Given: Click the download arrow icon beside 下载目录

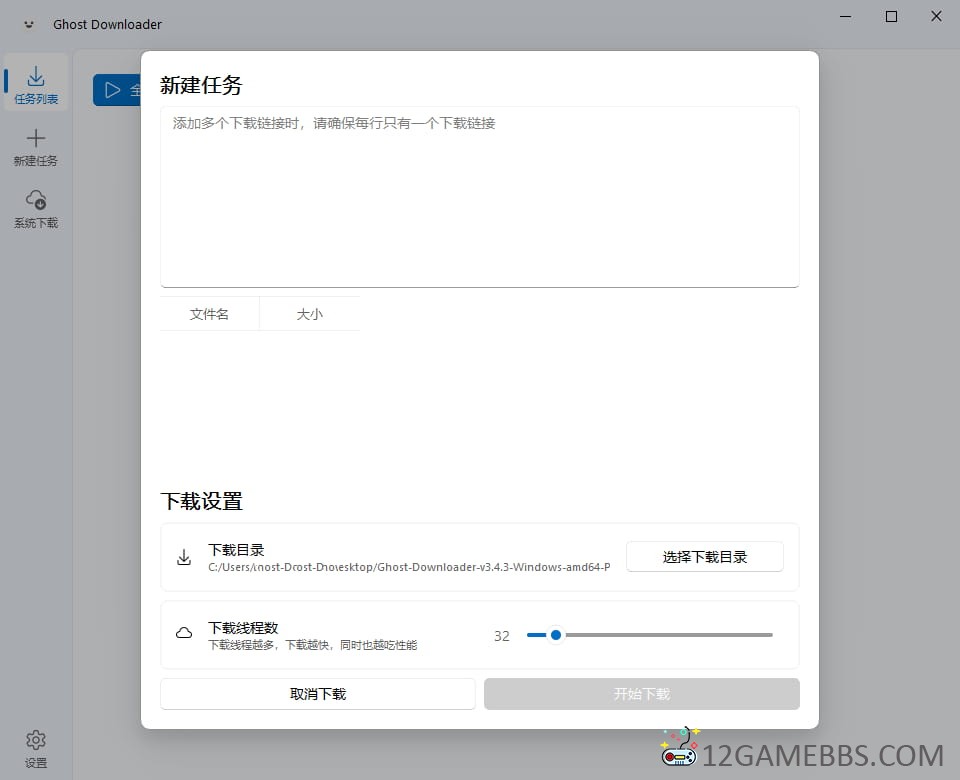Looking at the screenshot, I should coord(184,557).
